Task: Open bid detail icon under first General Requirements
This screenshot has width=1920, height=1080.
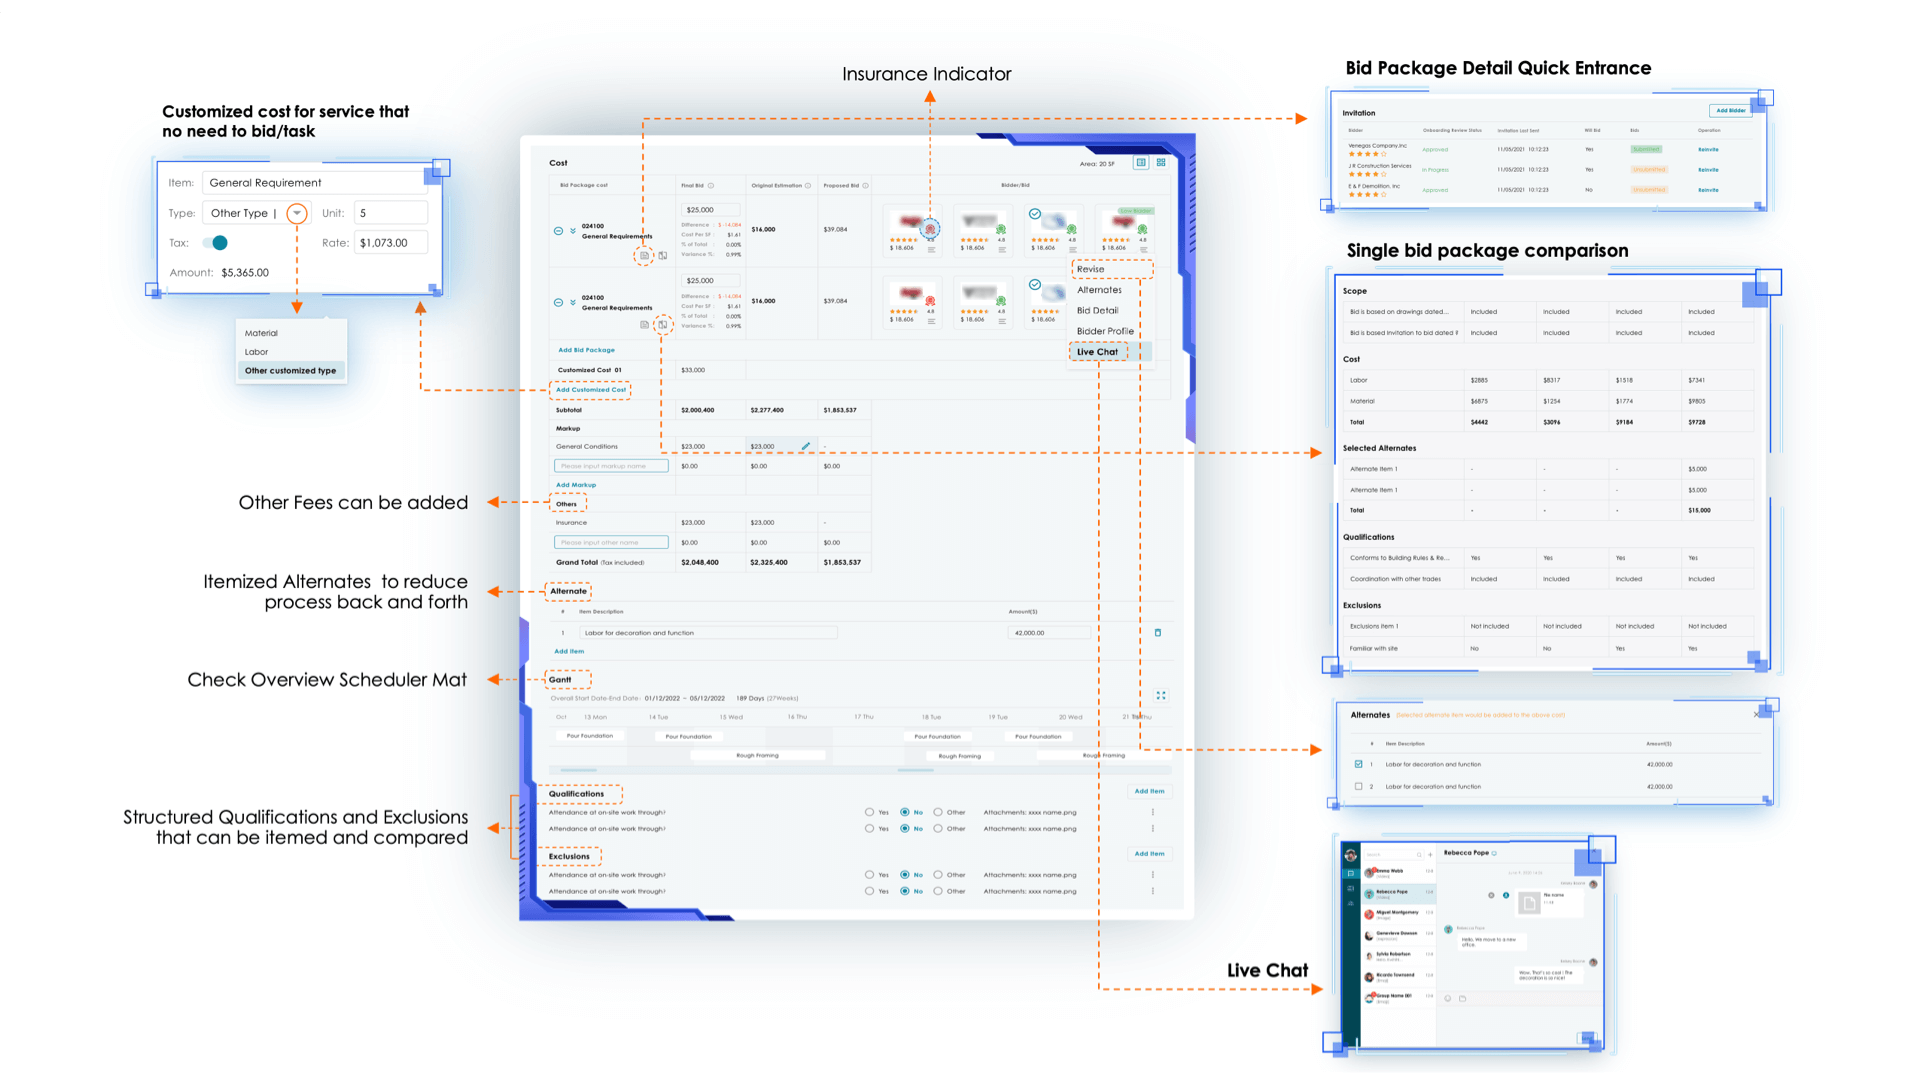Action: [x=644, y=256]
